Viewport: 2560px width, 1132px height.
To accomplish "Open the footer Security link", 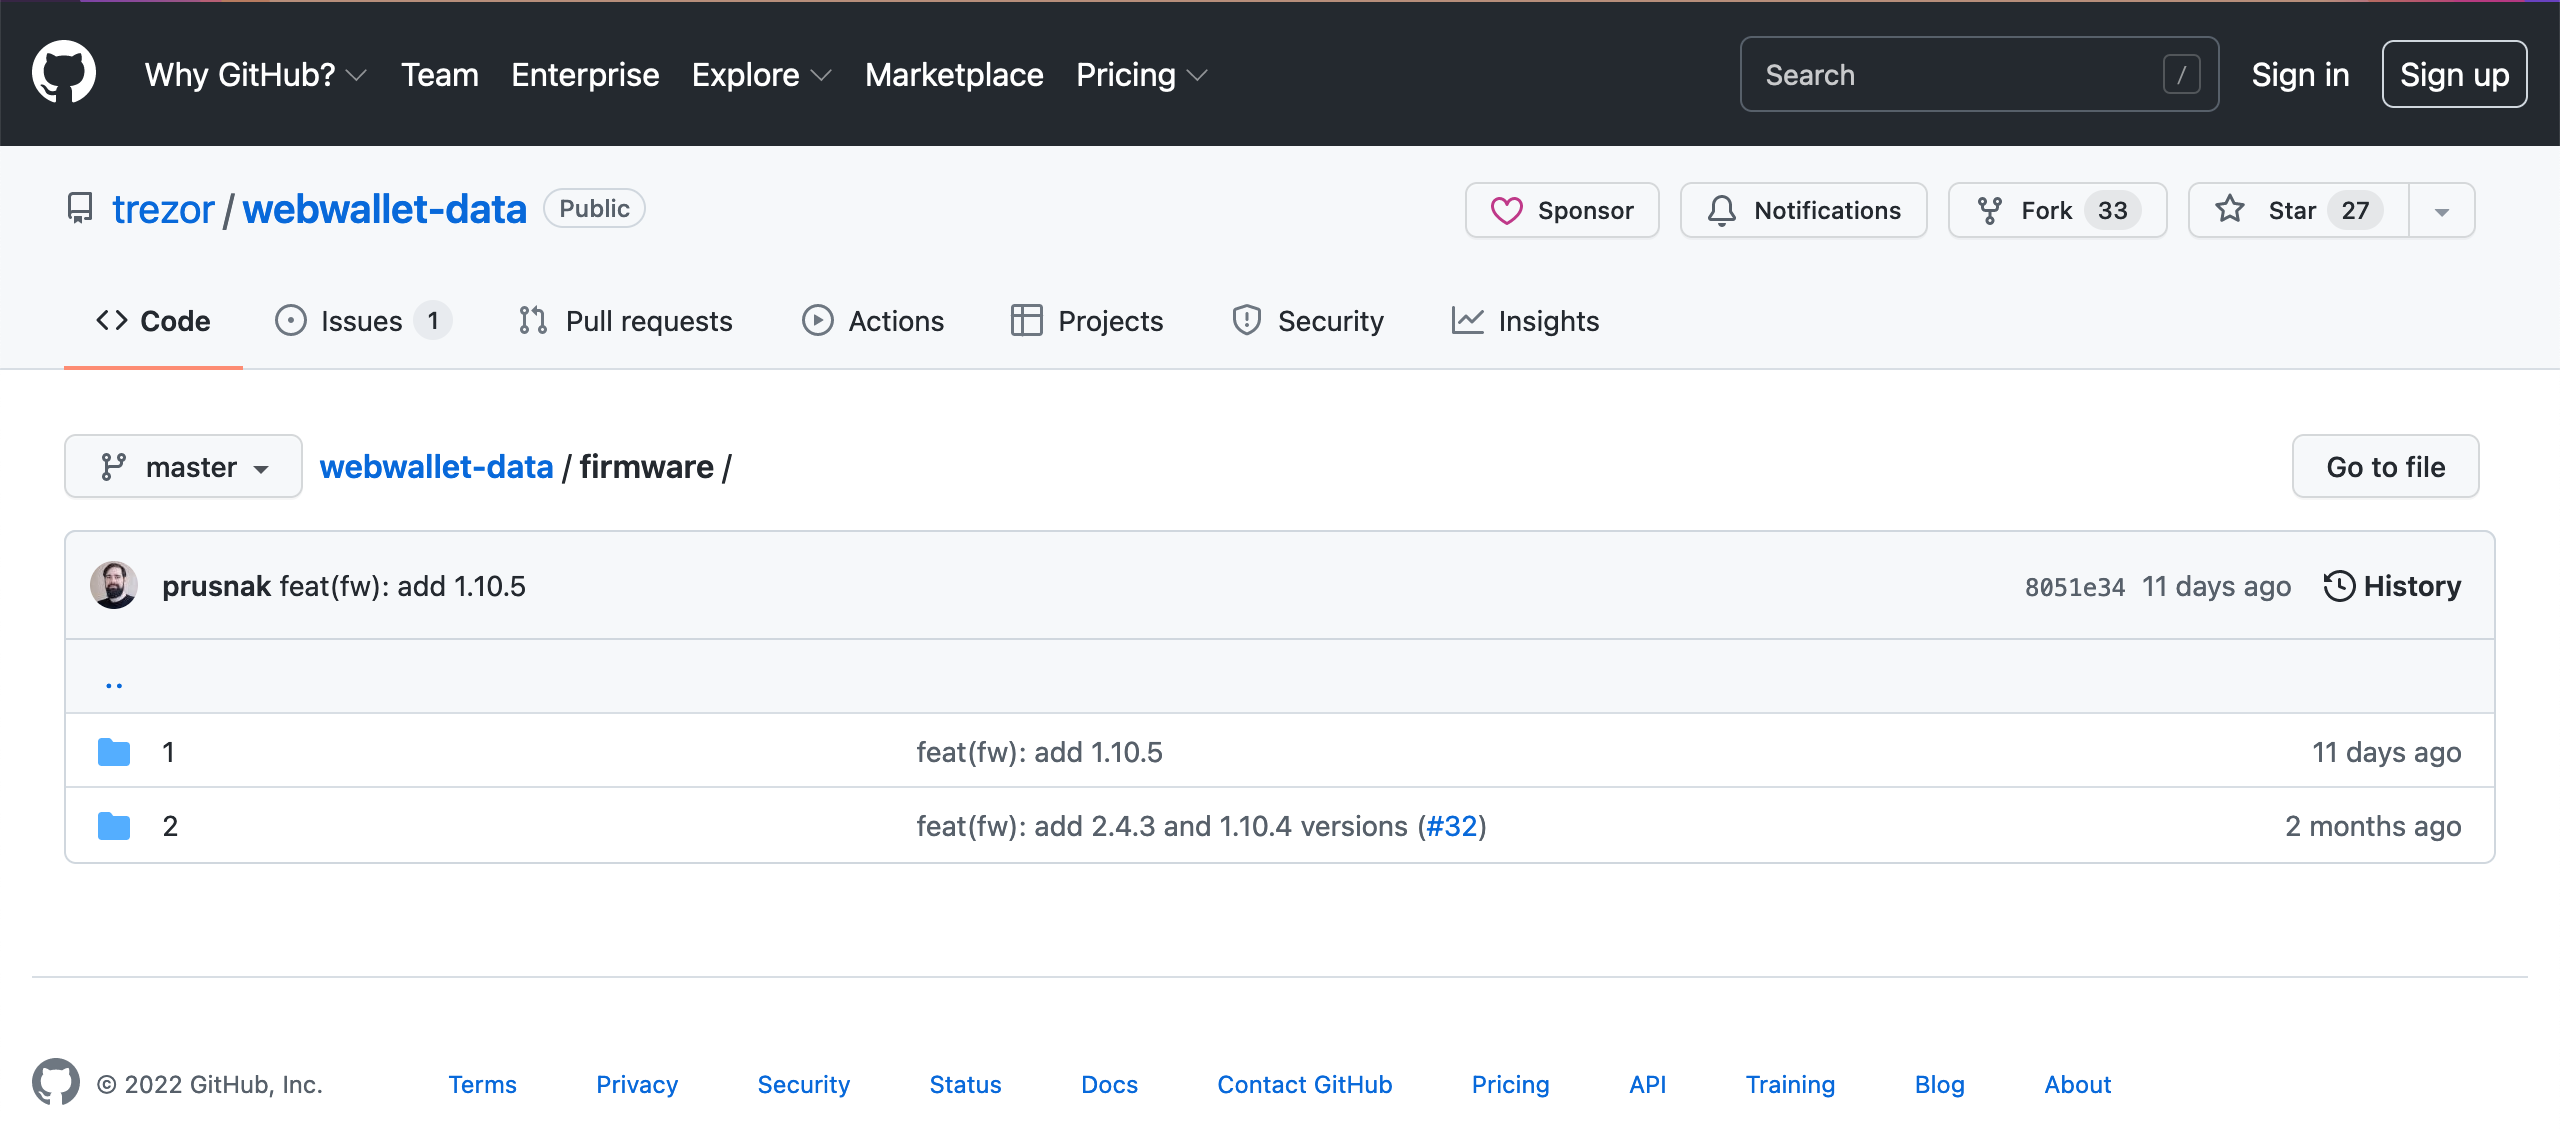I will (803, 1084).
